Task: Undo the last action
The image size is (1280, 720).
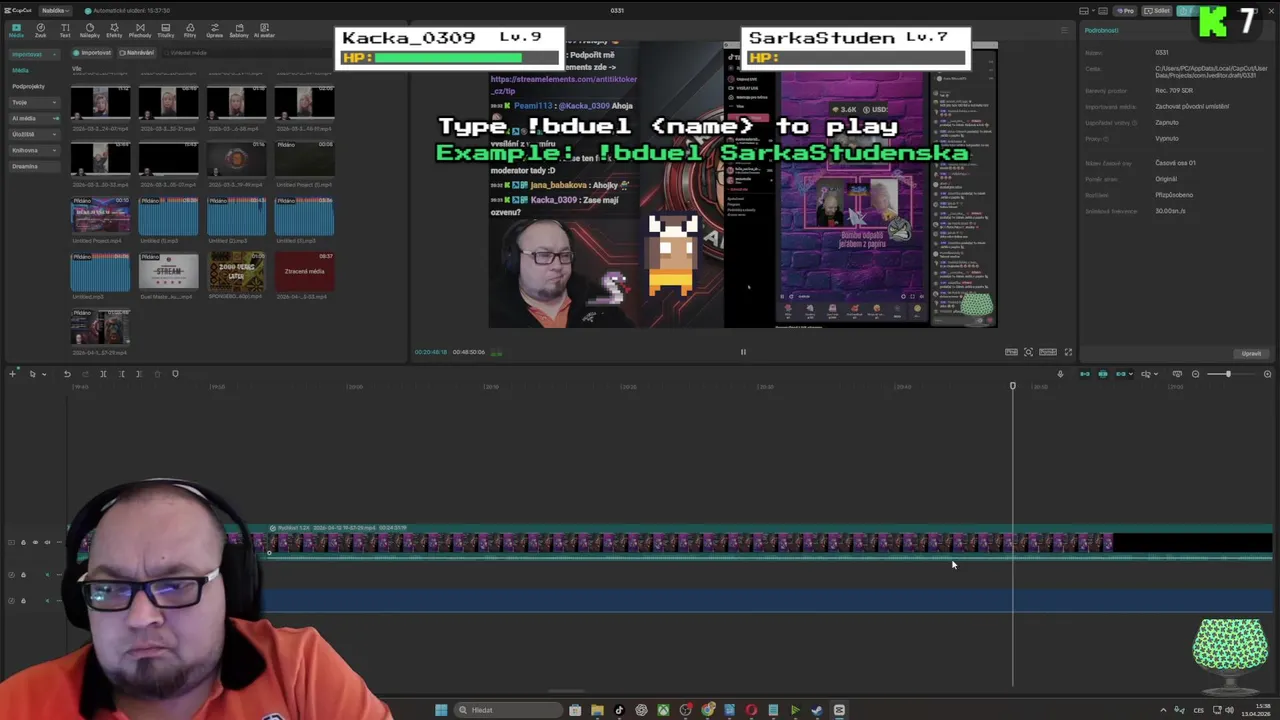Action: point(67,374)
